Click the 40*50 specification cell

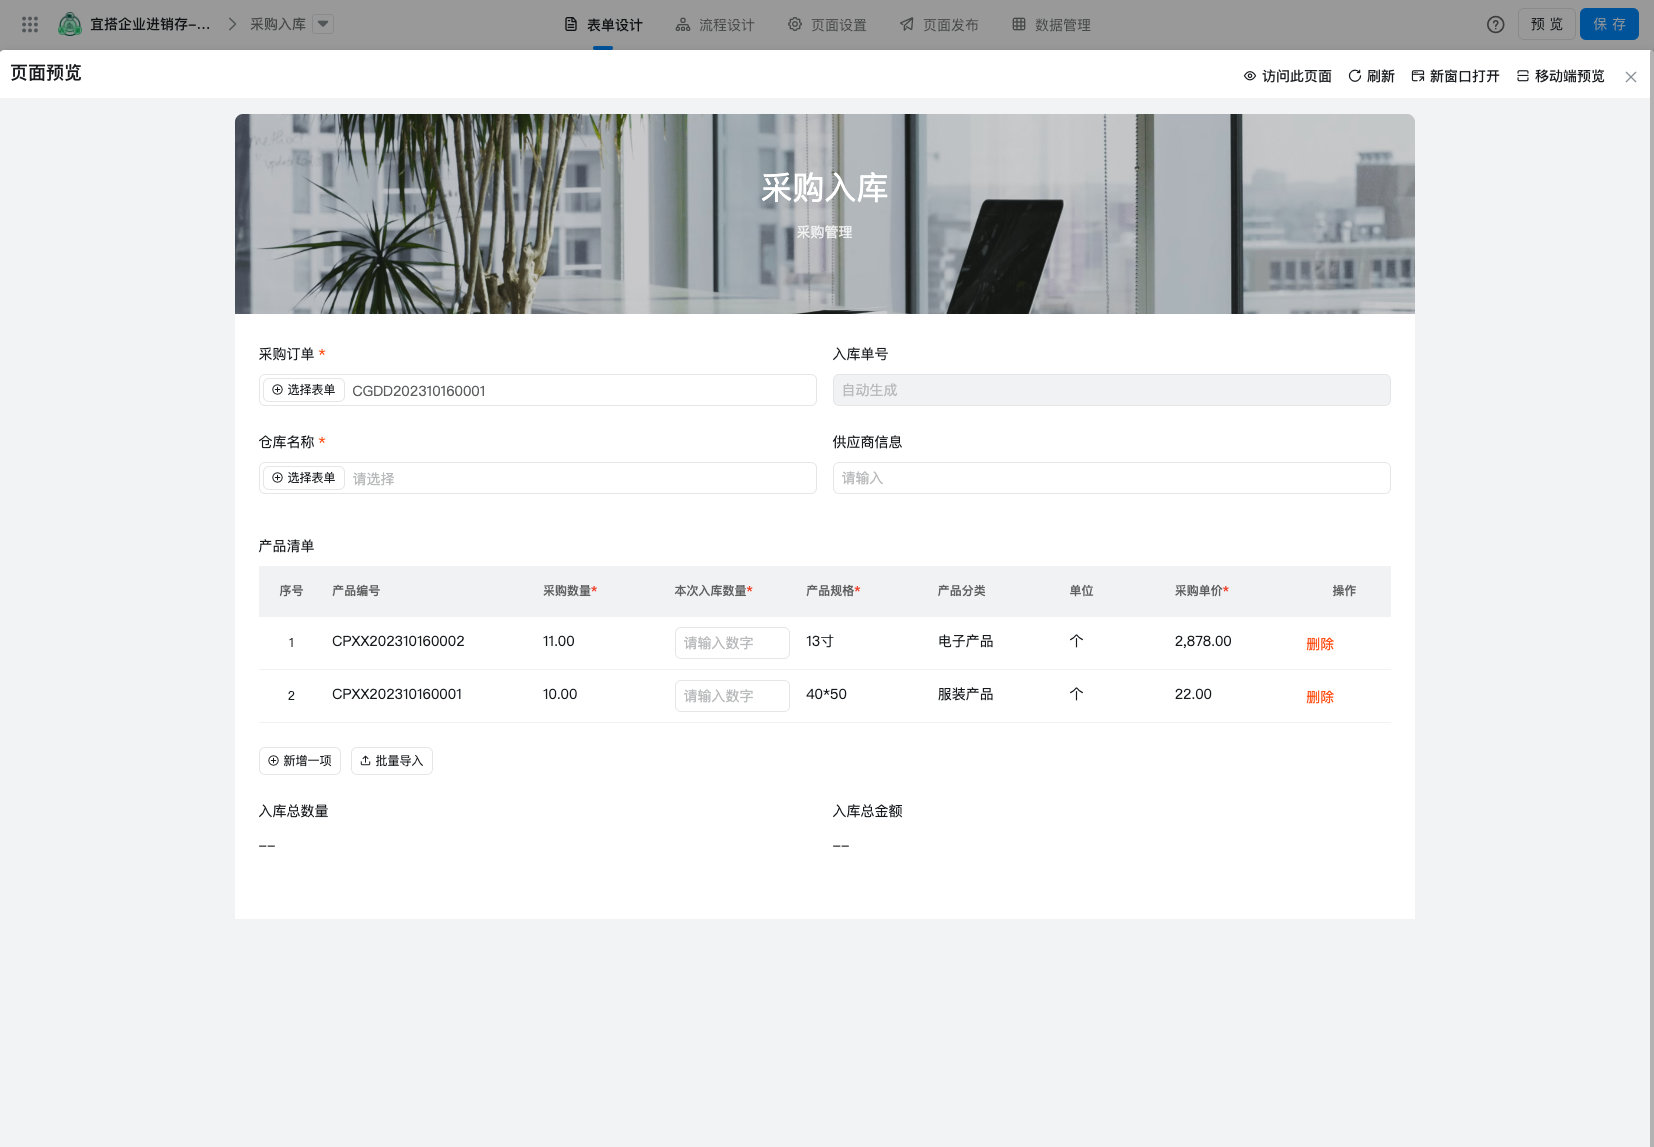coord(826,694)
